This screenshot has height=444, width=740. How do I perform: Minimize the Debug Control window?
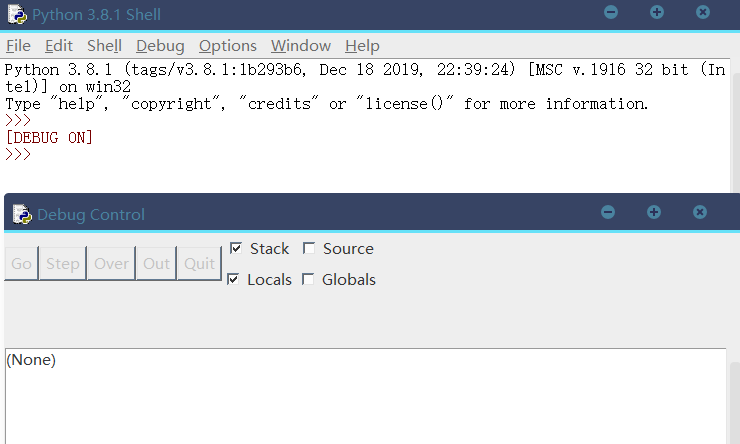608,213
